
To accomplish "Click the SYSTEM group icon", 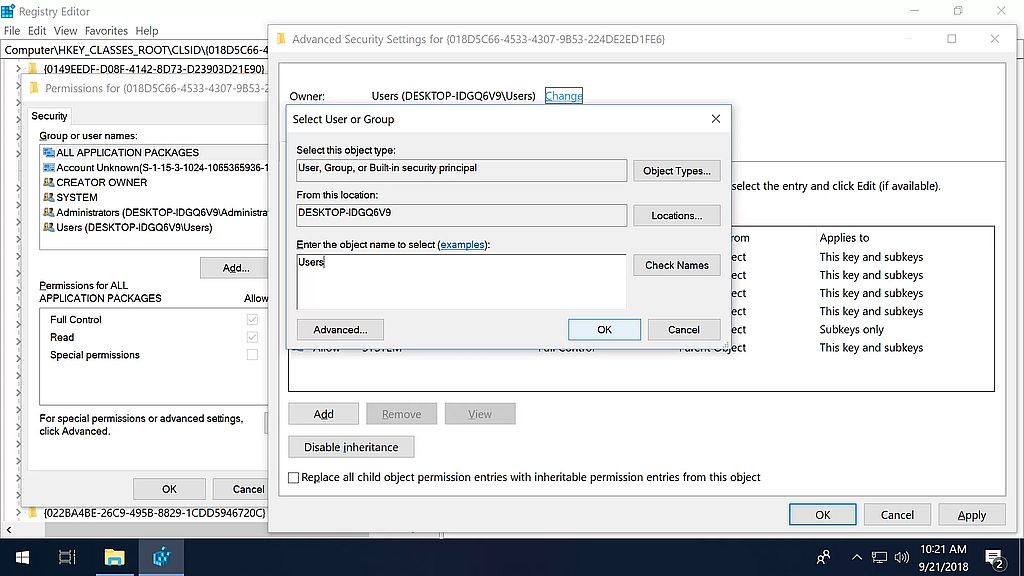I will (48, 197).
